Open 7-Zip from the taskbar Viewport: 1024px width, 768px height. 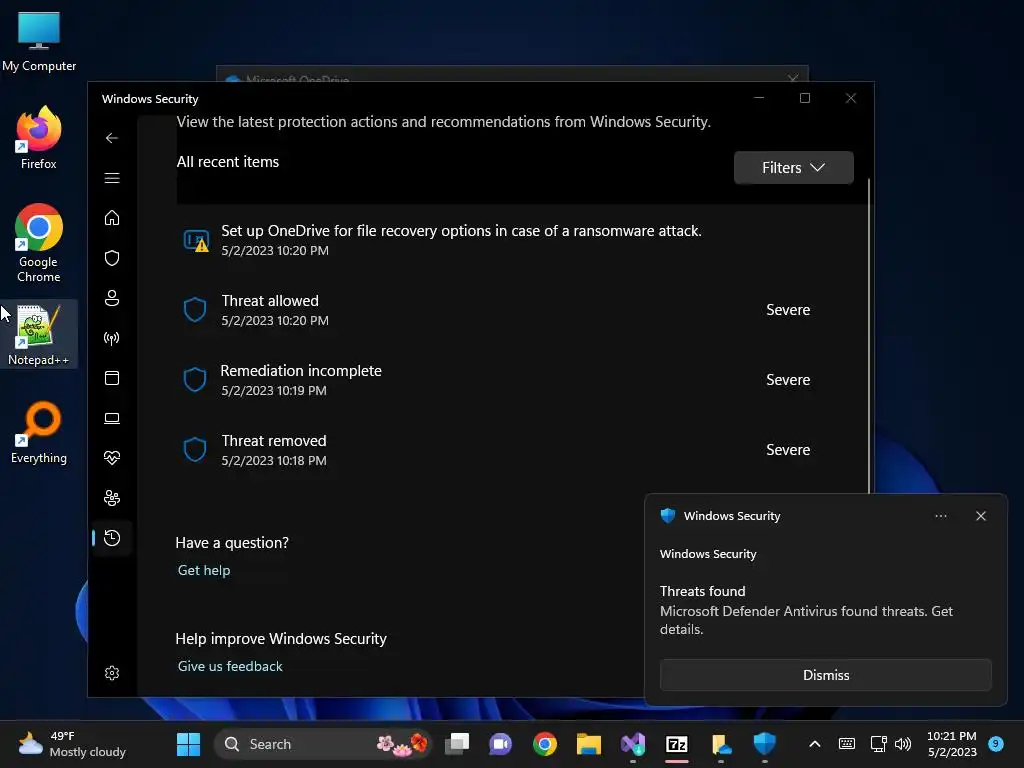pyautogui.click(x=677, y=744)
